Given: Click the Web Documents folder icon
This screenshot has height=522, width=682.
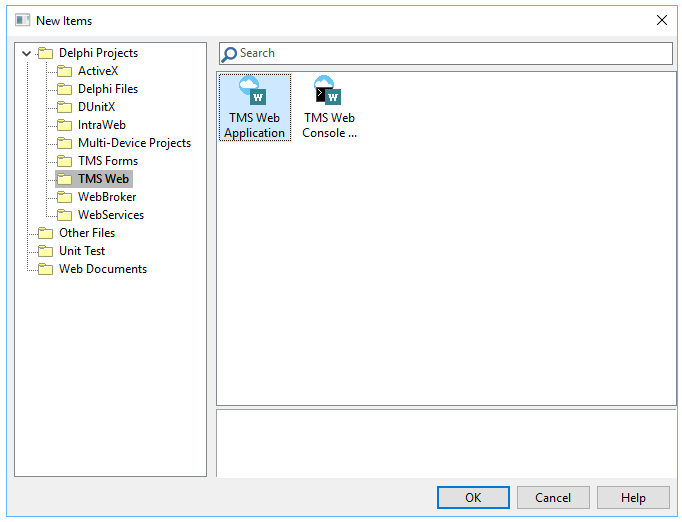Looking at the screenshot, I should click(x=45, y=269).
